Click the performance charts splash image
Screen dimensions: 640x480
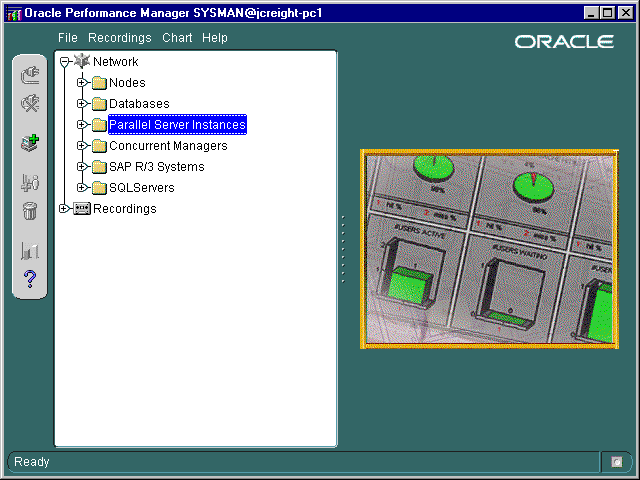pos(488,249)
